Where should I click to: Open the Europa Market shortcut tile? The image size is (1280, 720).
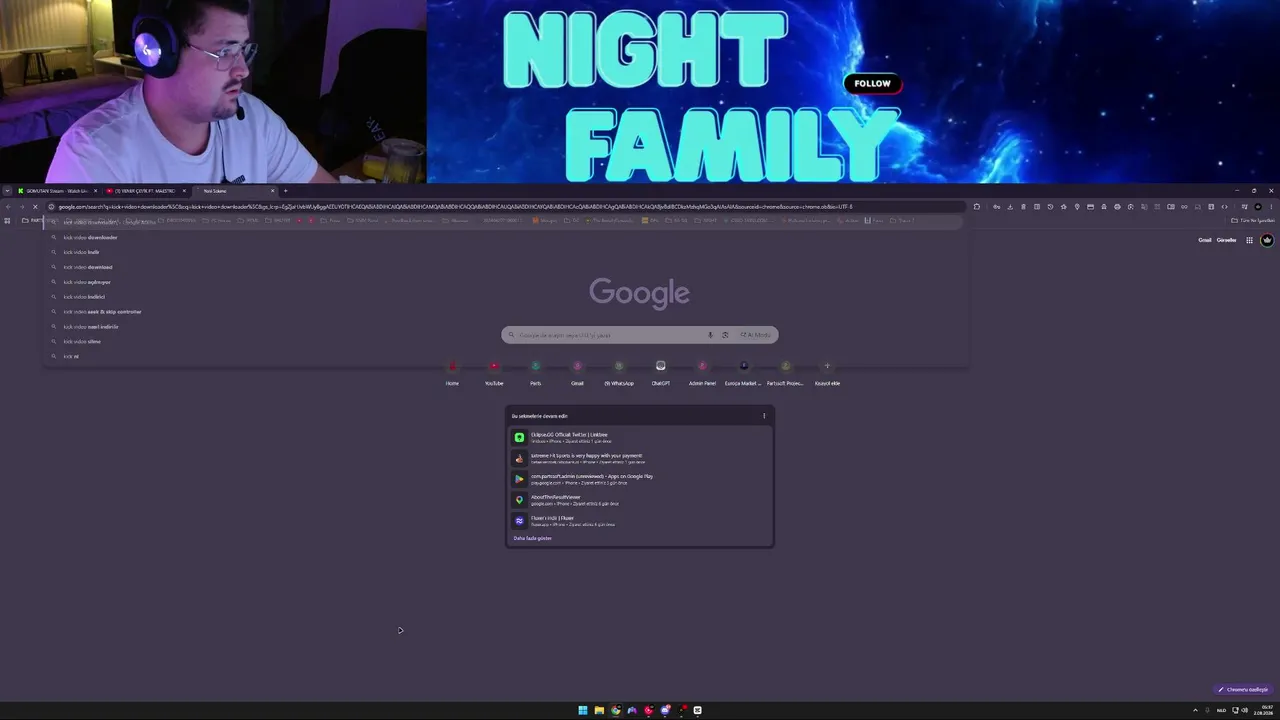[743, 372]
